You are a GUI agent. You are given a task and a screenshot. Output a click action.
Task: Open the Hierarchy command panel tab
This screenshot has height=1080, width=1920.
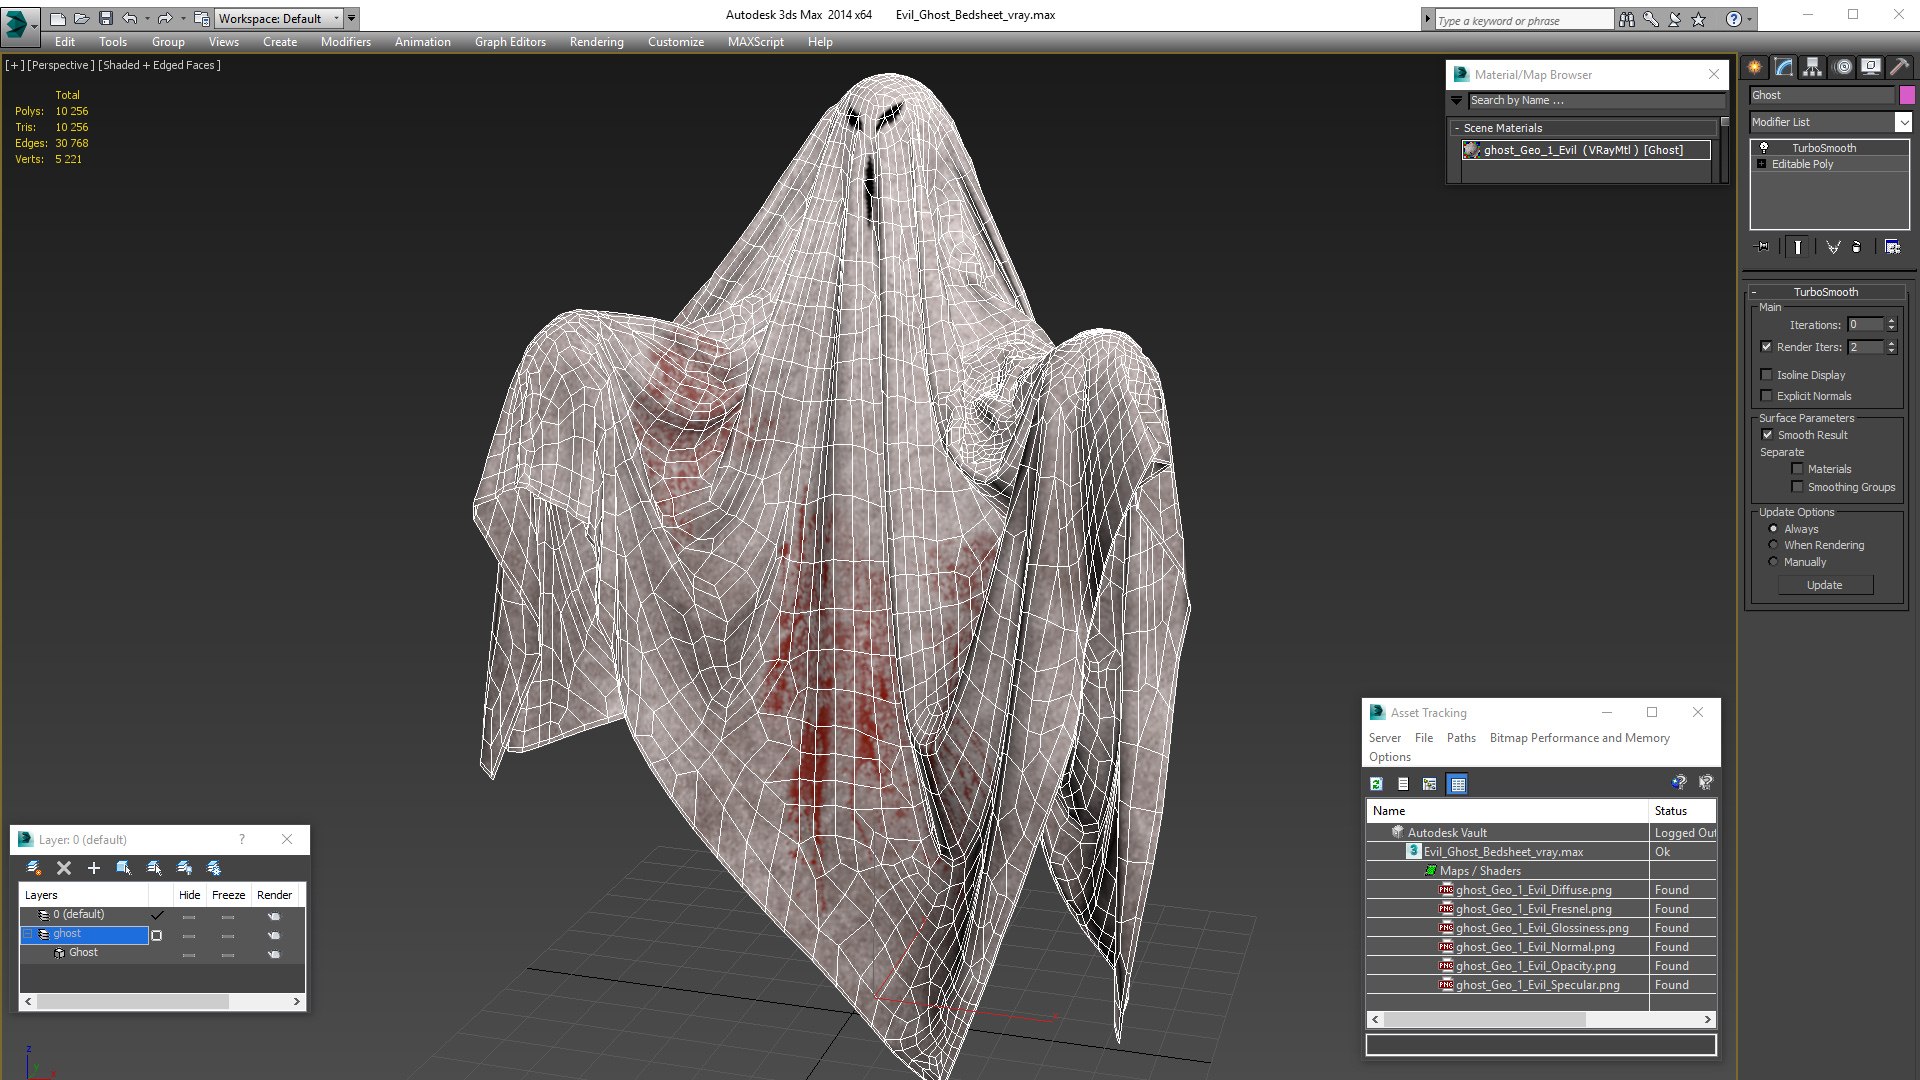click(1812, 67)
